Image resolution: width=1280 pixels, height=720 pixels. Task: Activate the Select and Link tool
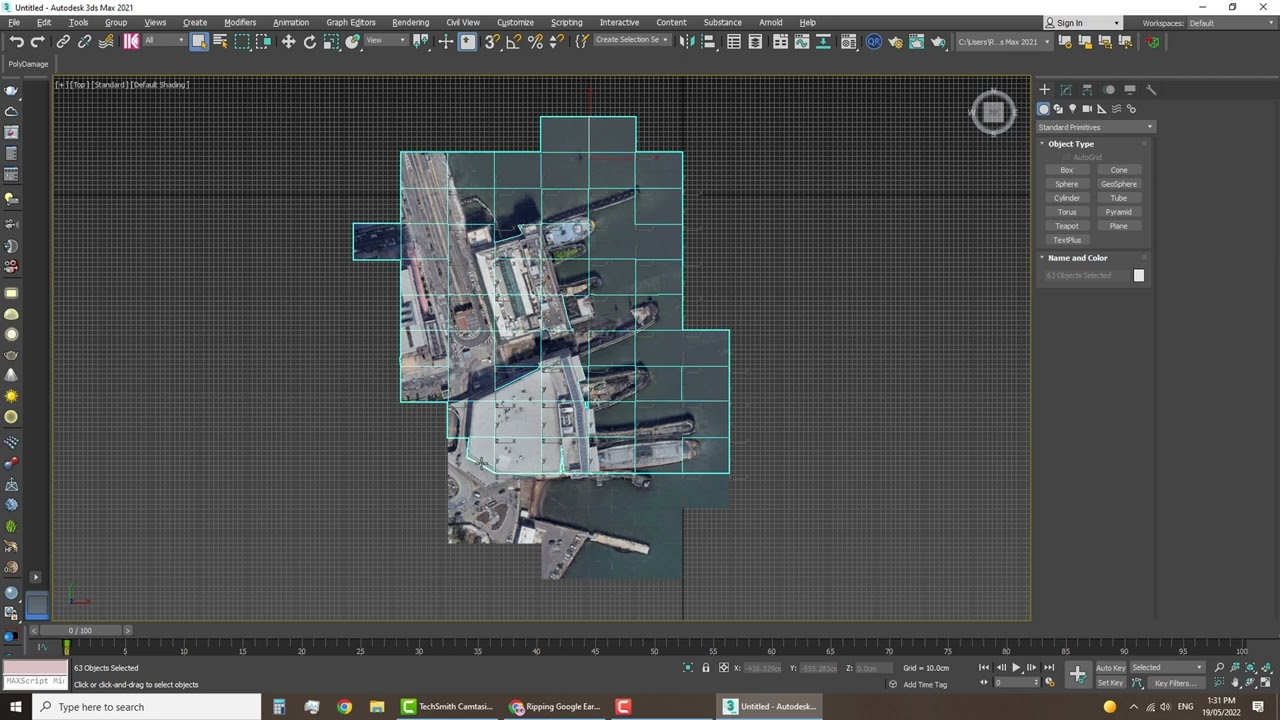coord(63,41)
